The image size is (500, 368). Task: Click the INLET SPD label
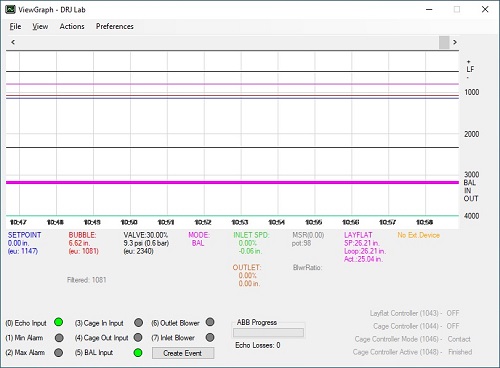[251, 235]
